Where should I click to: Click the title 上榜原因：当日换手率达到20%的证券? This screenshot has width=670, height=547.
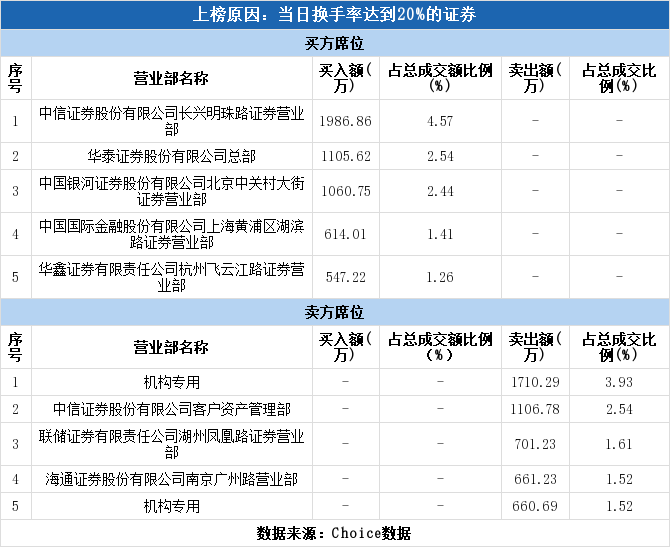(x=334, y=15)
